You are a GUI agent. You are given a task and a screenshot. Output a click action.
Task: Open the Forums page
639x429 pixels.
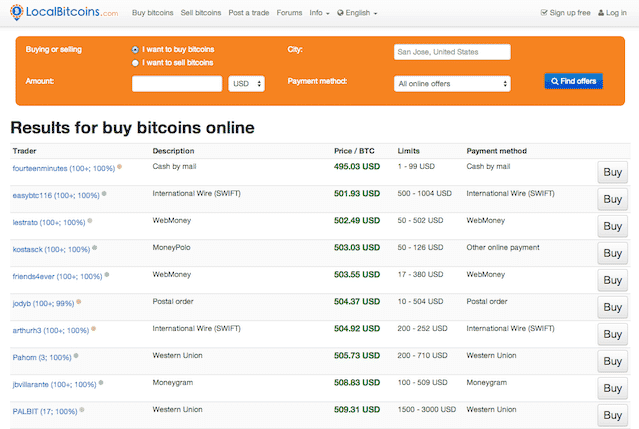click(289, 13)
